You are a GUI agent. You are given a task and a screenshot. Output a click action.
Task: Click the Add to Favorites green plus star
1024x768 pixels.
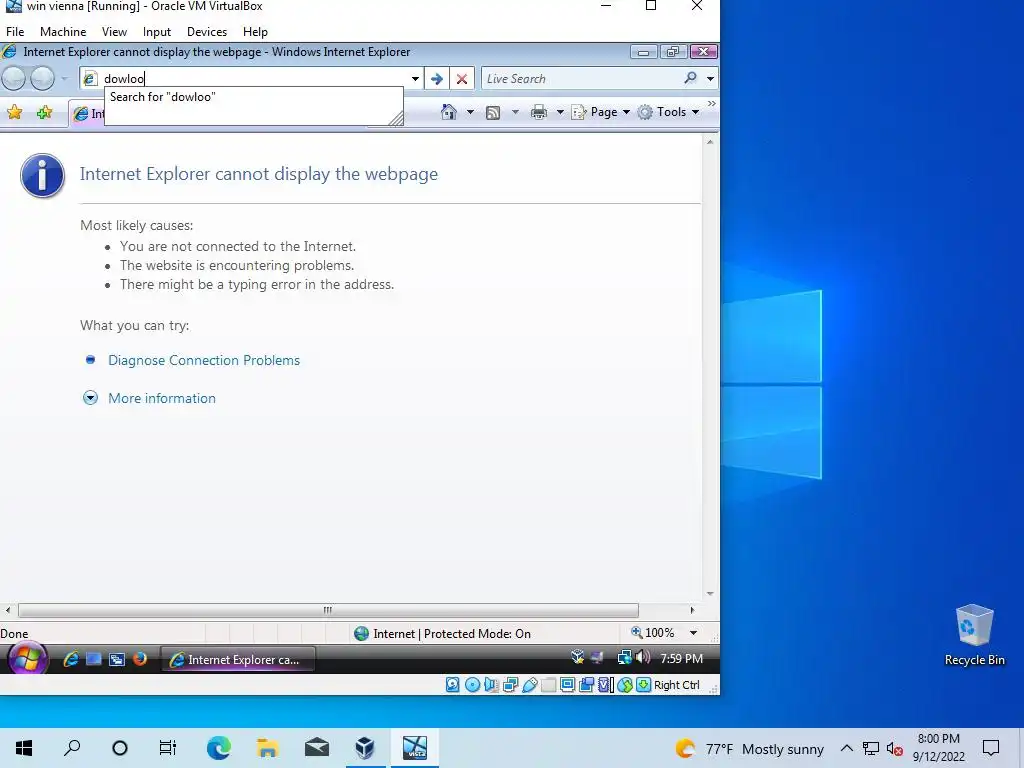coord(44,112)
